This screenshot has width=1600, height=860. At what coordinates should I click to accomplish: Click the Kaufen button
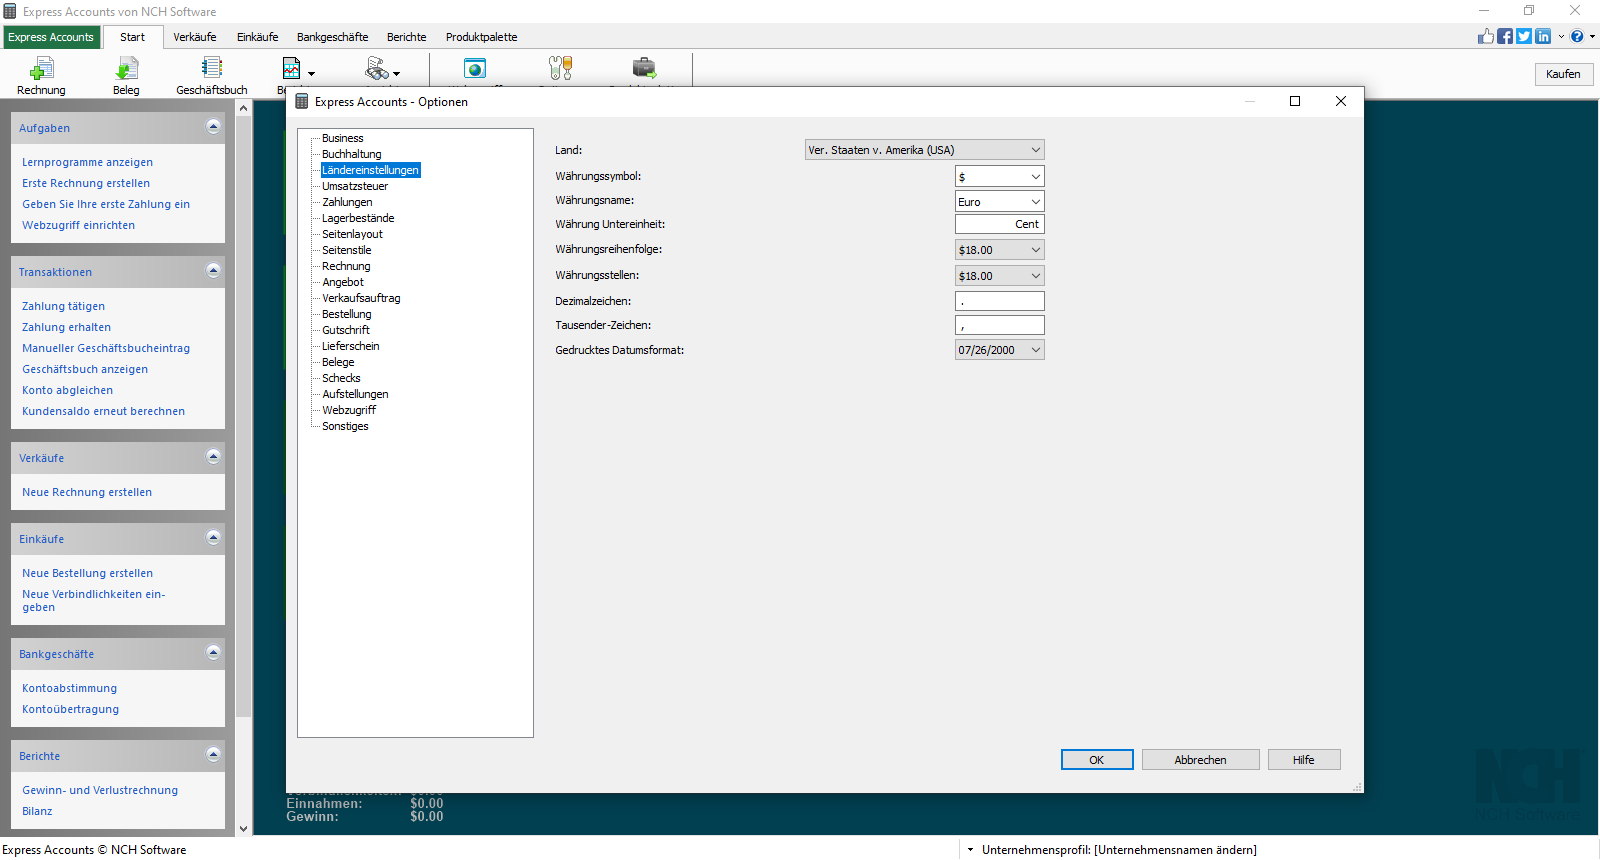1563,74
